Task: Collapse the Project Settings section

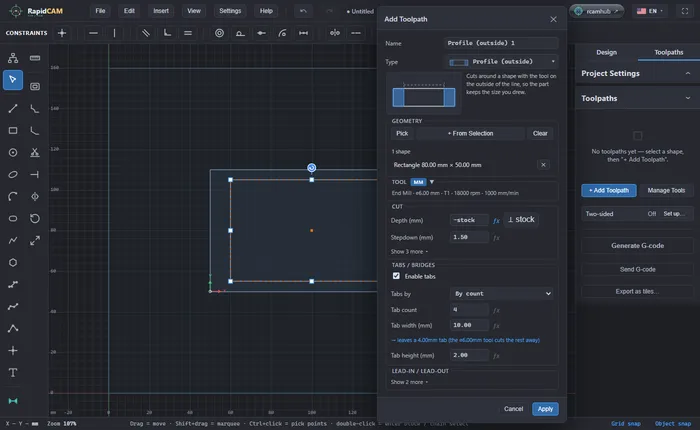Action: (x=688, y=73)
